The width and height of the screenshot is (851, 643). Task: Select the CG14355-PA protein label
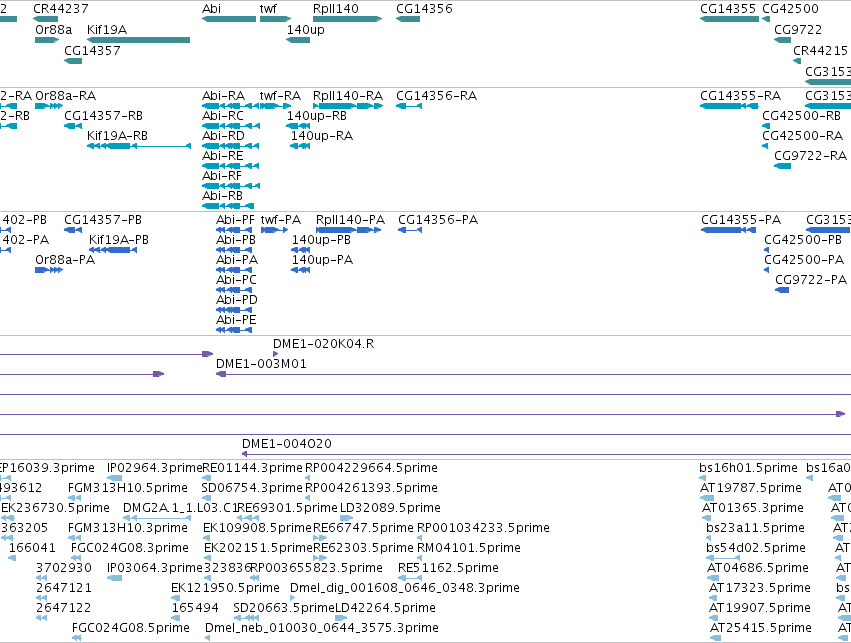pos(741,220)
